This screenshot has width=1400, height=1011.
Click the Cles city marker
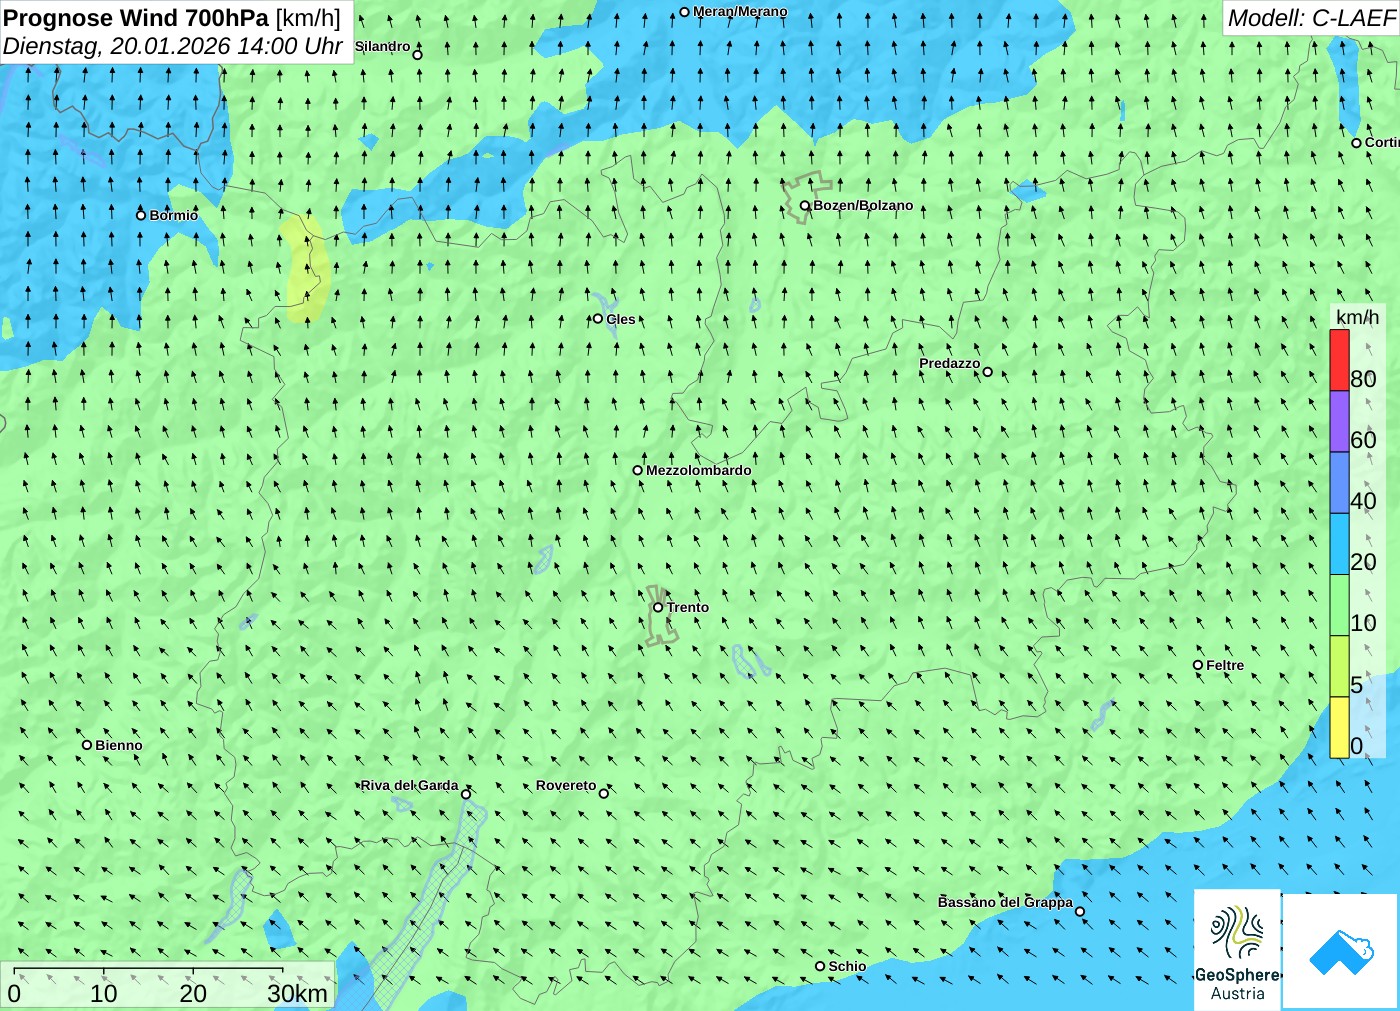[x=598, y=319]
